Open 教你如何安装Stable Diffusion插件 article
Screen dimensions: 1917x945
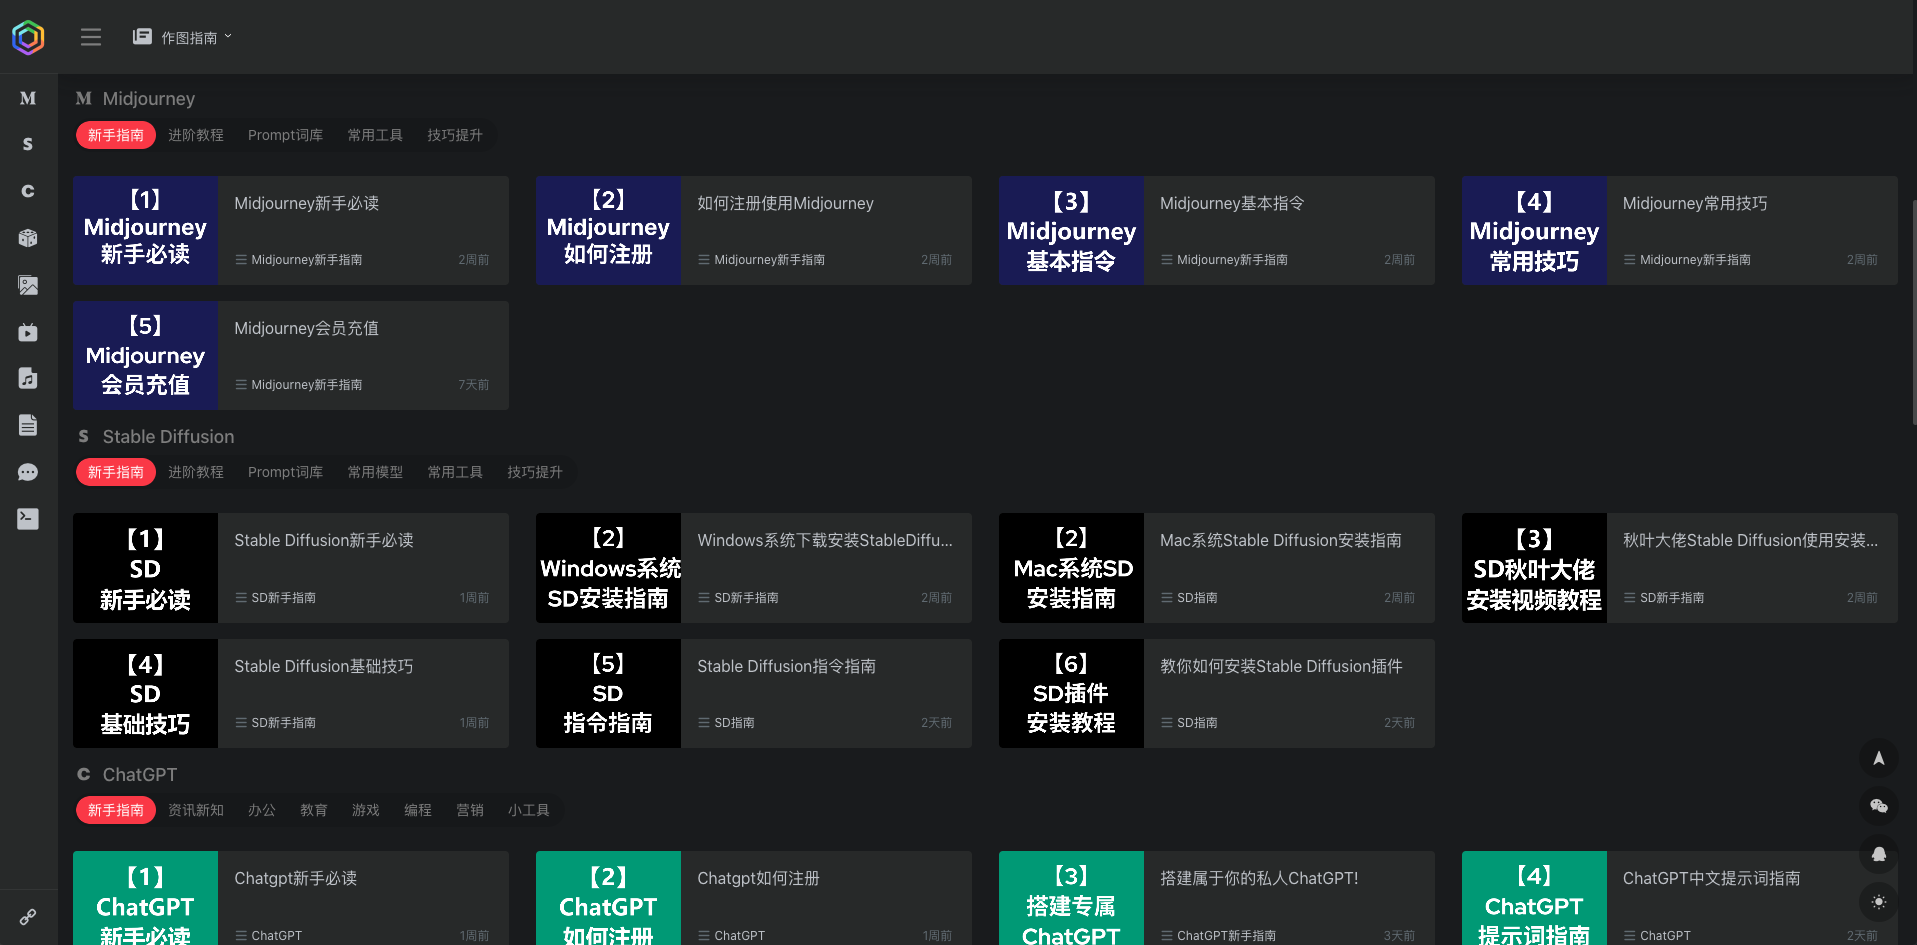coord(1281,666)
